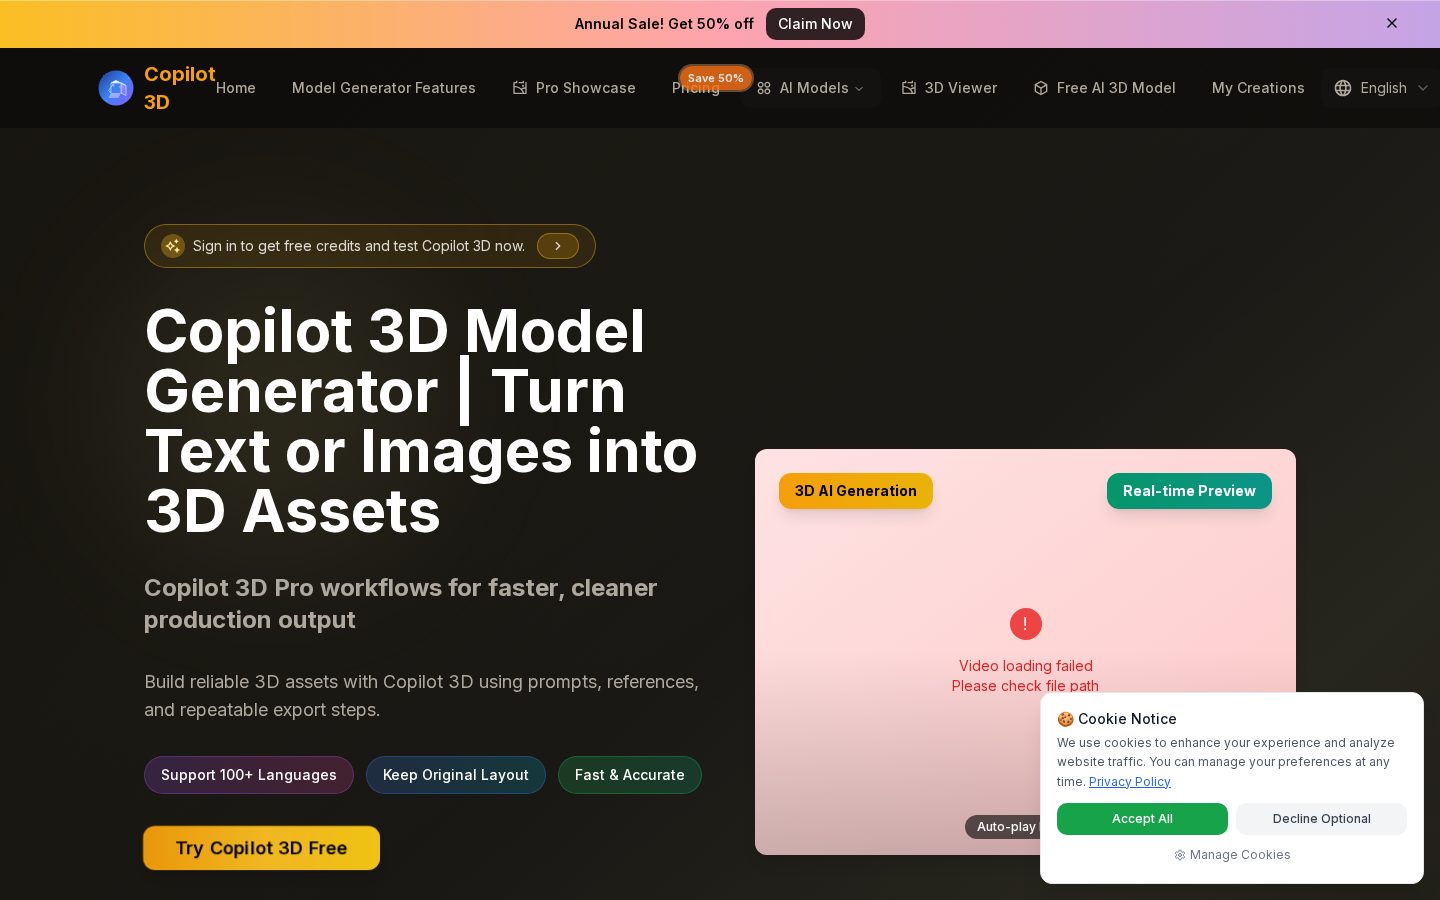
Task: Click the Pro Showcase icon
Action: [x=520, y=88]
